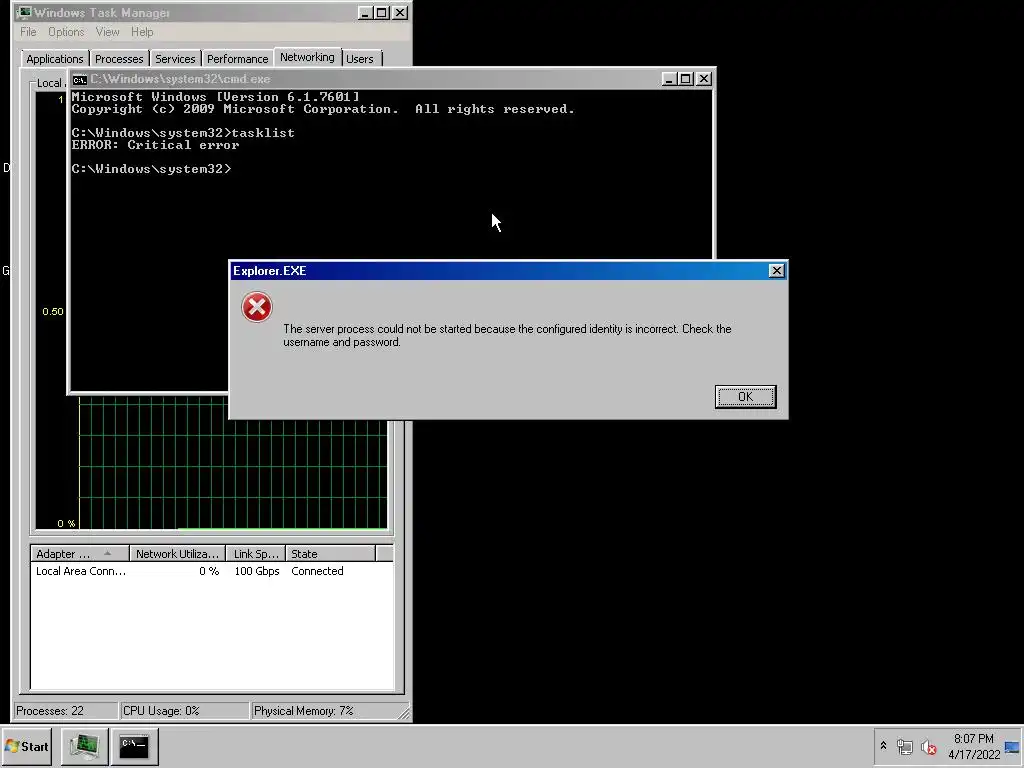Screen dimensions: 1024x768
Task: Click the tasklist command line in cmd
Action: (183, 133)
